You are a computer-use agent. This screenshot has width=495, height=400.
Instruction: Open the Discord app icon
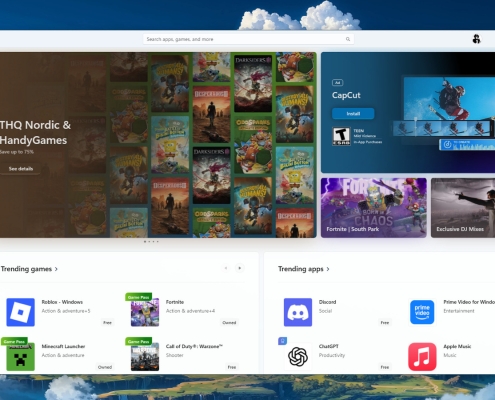pyautogui.click(x=298, y=312)
